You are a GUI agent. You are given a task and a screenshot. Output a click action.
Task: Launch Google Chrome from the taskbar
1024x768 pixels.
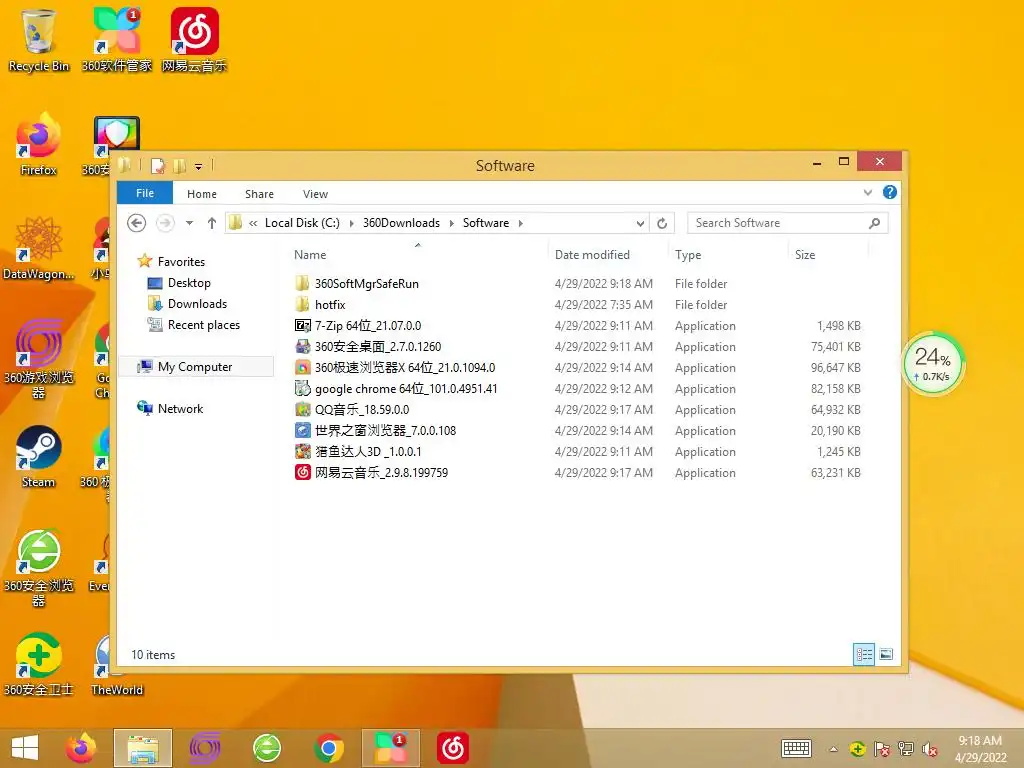(328, 748)
